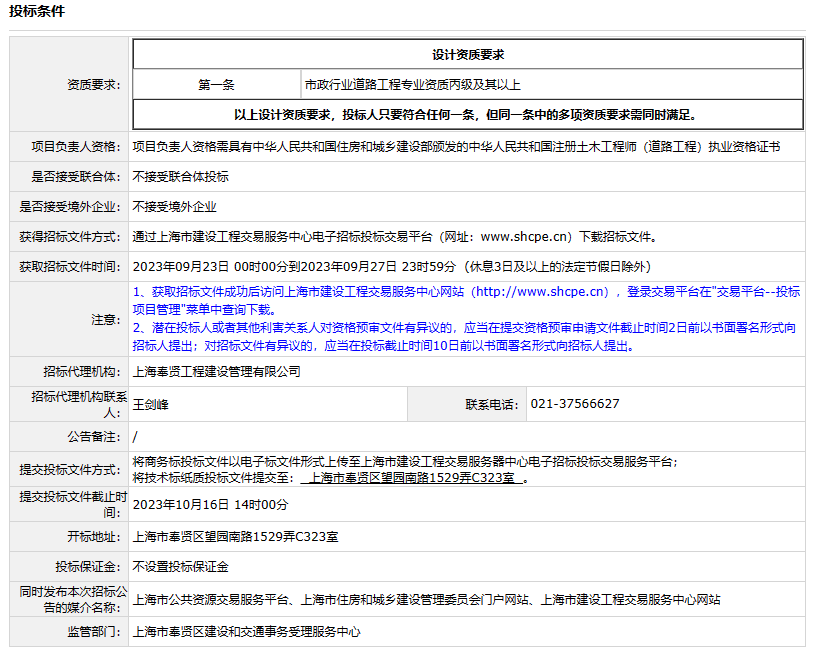Click the 监管部门 value 上海市奉贤区建设和交通事务受理服务中心
The height and width of the screenshot is (649, 818).
[x=246, y=632]
